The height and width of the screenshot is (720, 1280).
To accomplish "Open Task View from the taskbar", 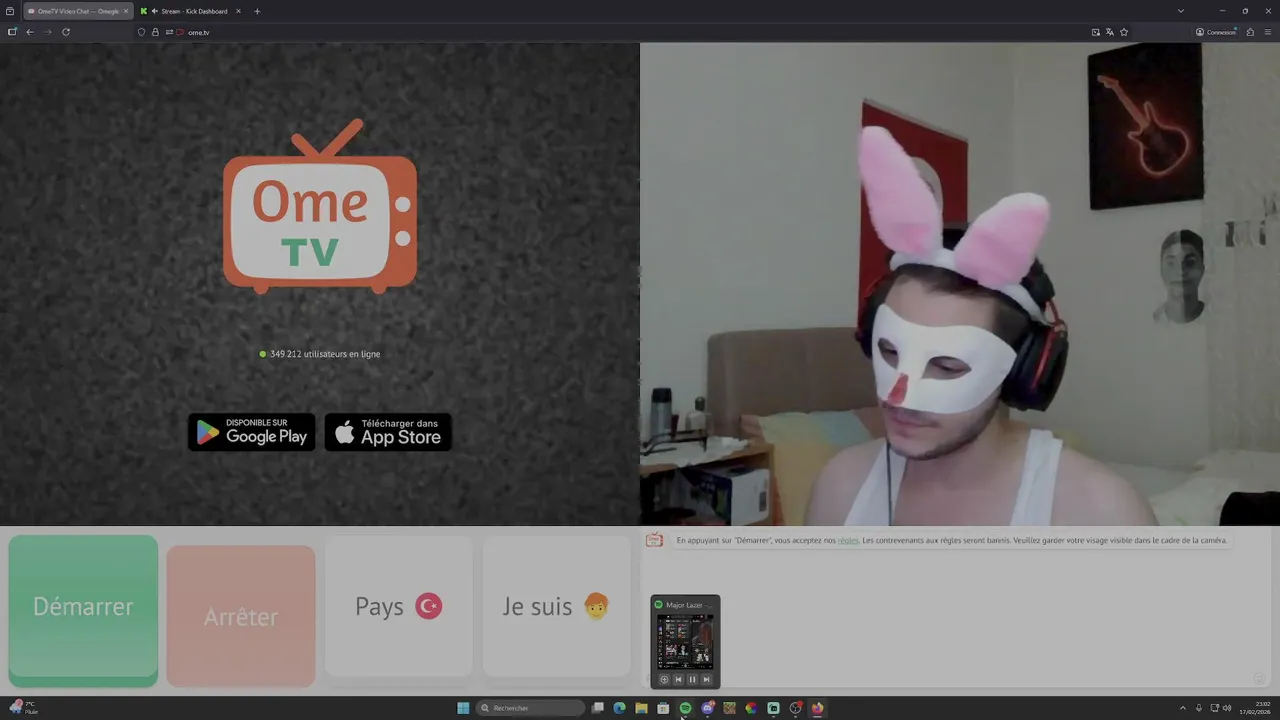I will tap(598, 708).
